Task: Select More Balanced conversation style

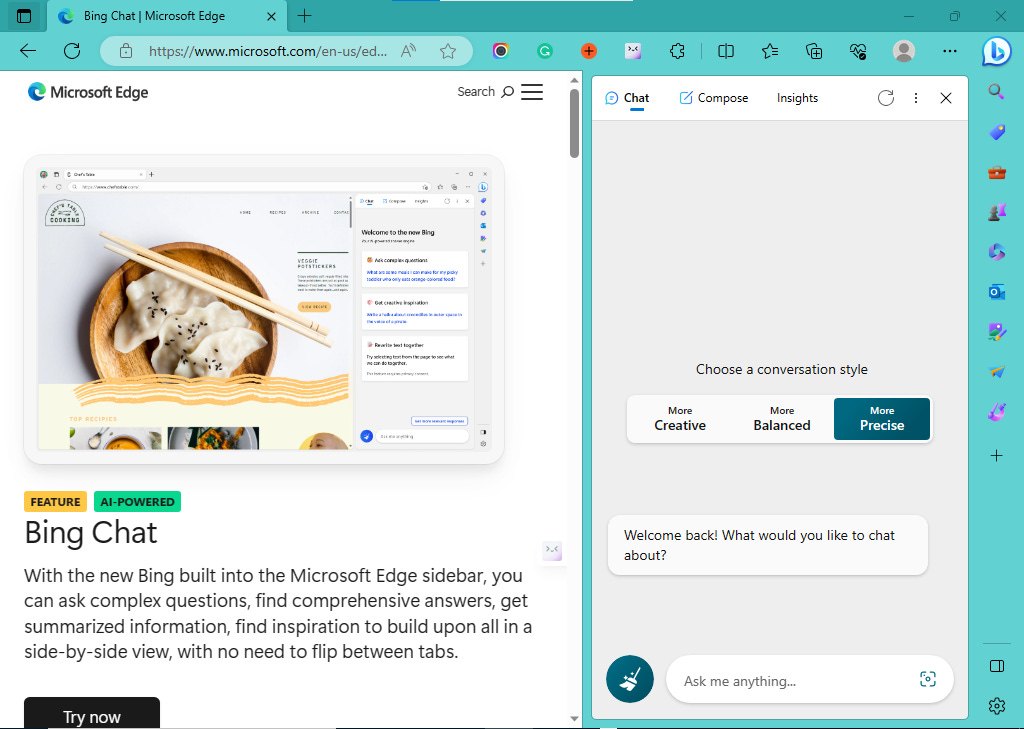Action: point(782,419)
